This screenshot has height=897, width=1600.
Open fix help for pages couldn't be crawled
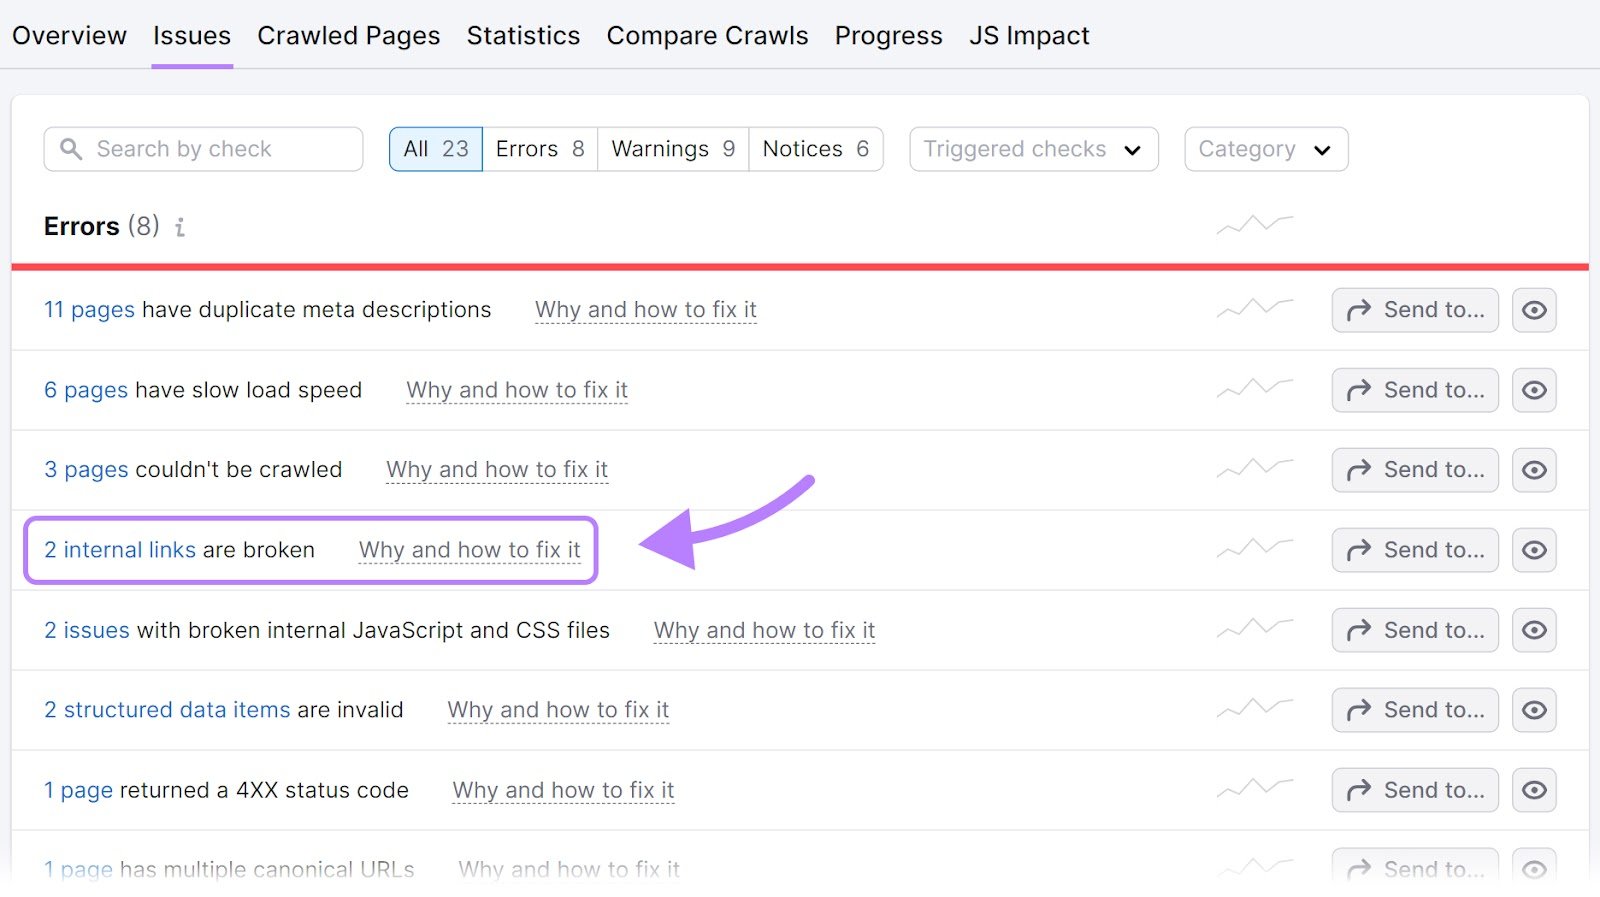[497, 470]
